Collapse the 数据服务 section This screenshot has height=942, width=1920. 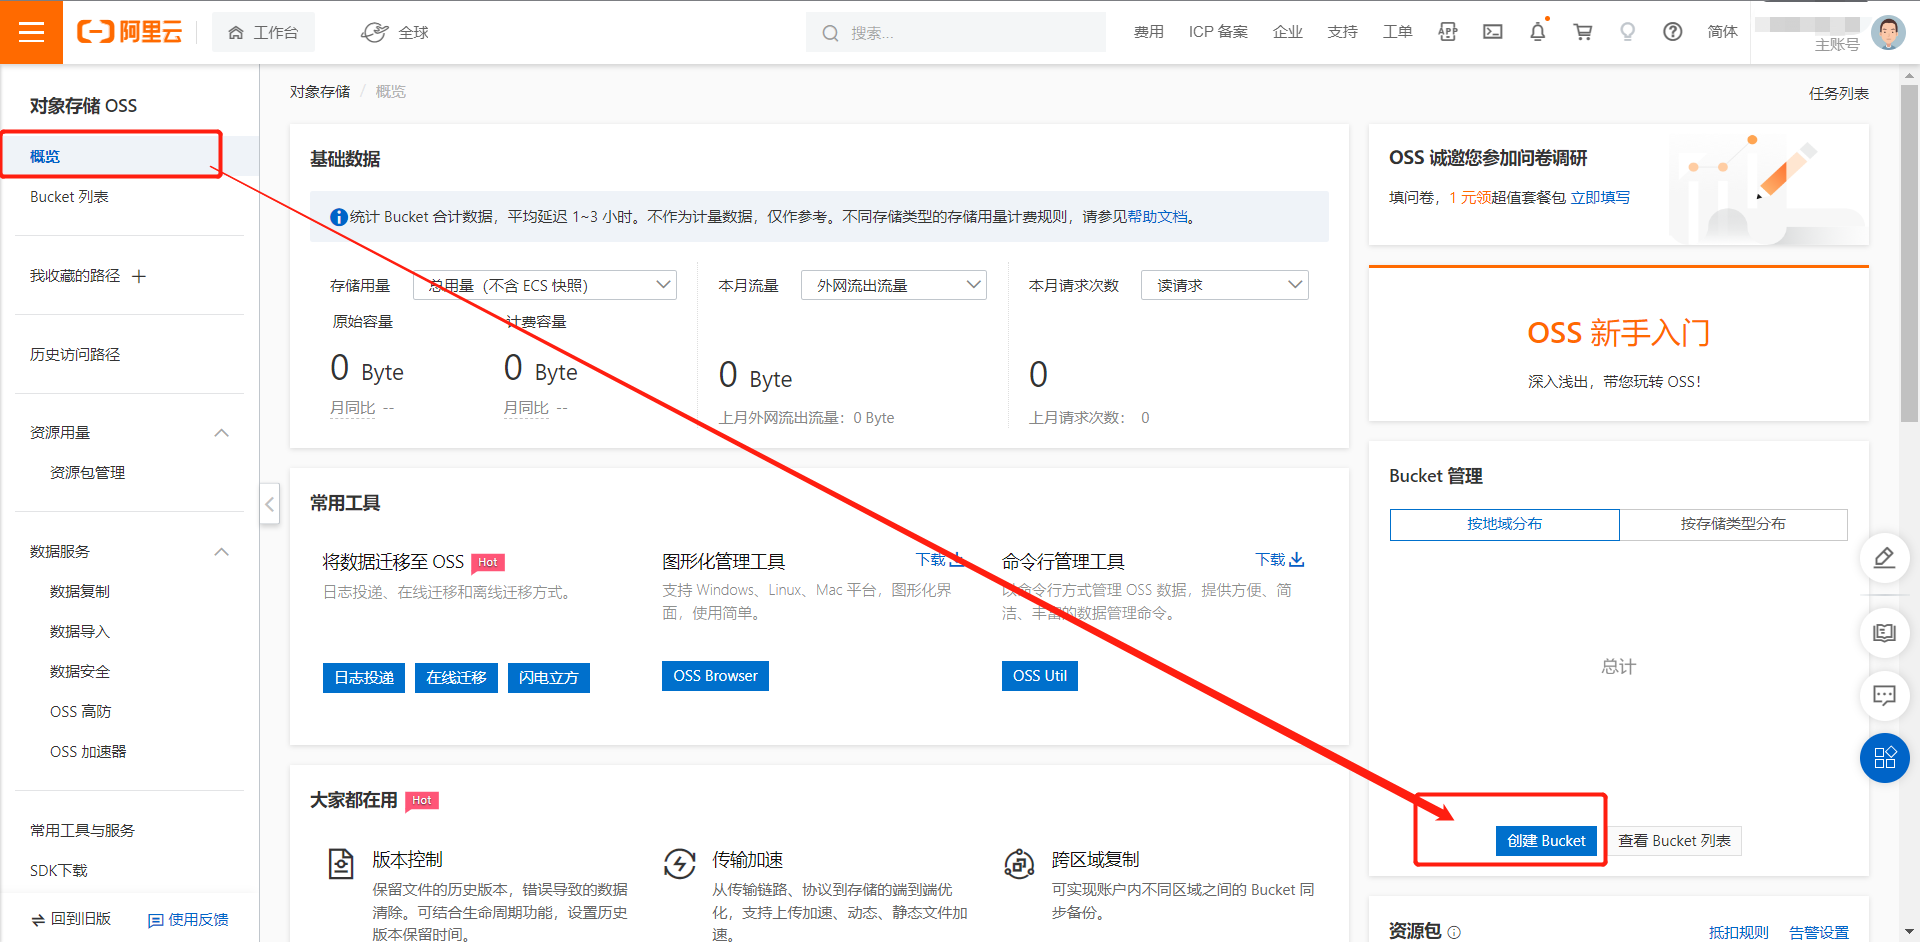(222, 552)
